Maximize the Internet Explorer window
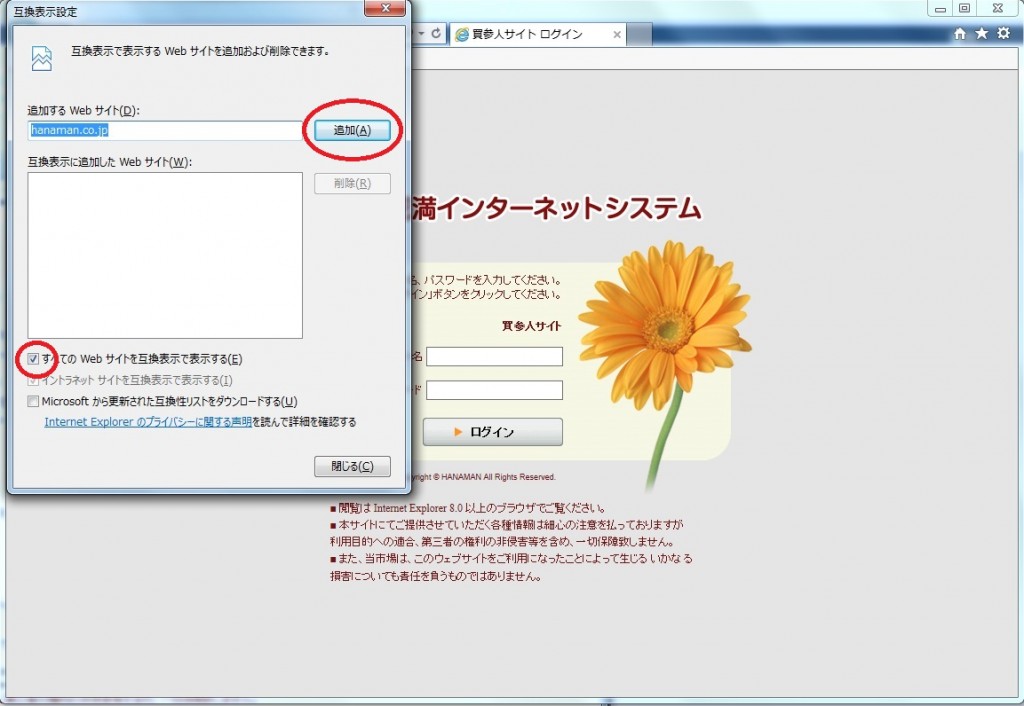 tap(964, 9)
